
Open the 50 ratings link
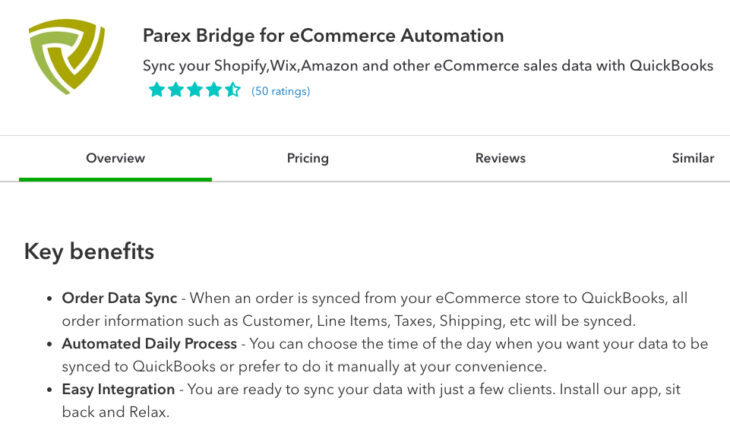click(x=281, y=91)
